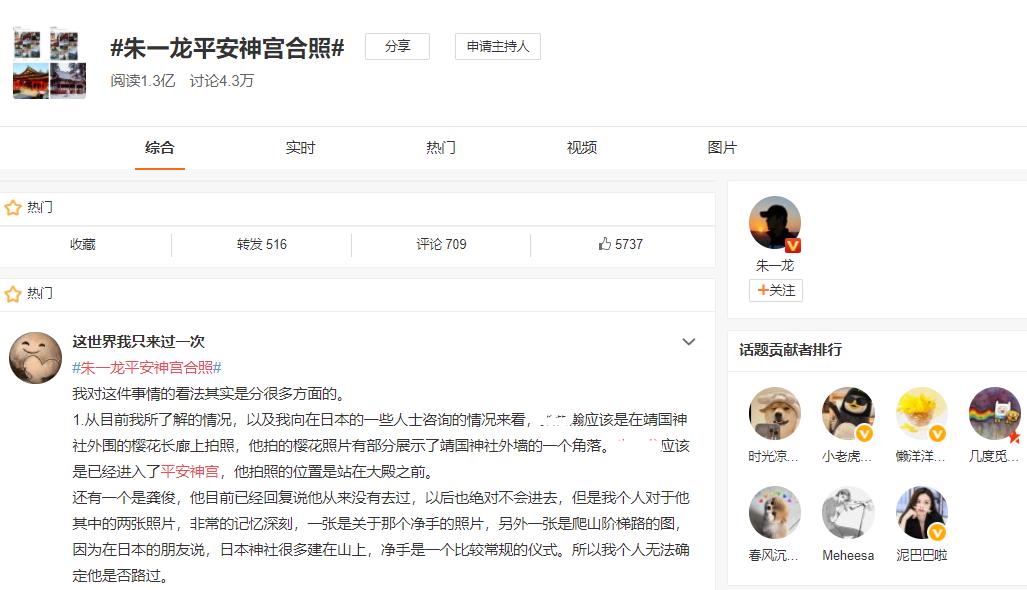This screenshot has height=590, width=1027.
Task: Open 小老虎 contributor avatar
Action: coord(848,414)
